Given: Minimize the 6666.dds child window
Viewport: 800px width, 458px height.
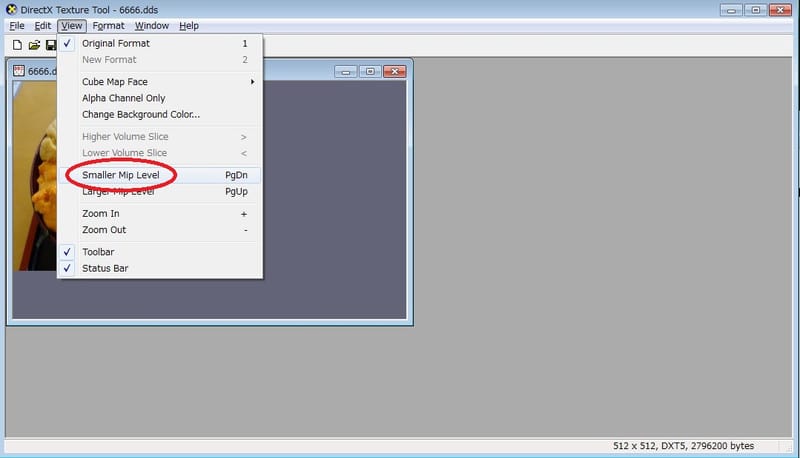Looking at the screenshot, I should 347,71.
